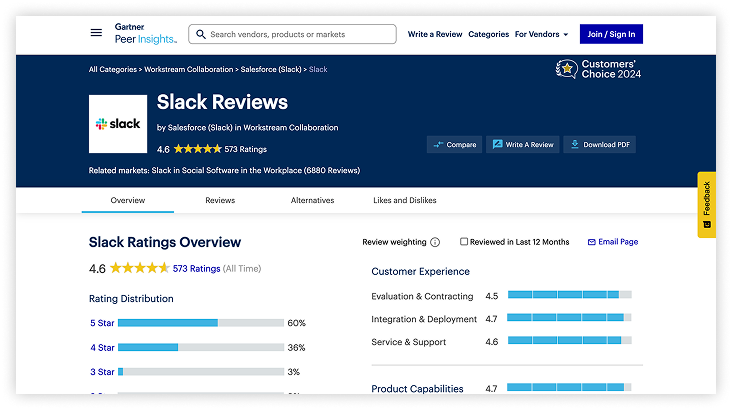Image resolution: width=732 pixels, height=410 pixels.
Task: Open the yellow Feedback side tab
Action: tap(707, 205)
